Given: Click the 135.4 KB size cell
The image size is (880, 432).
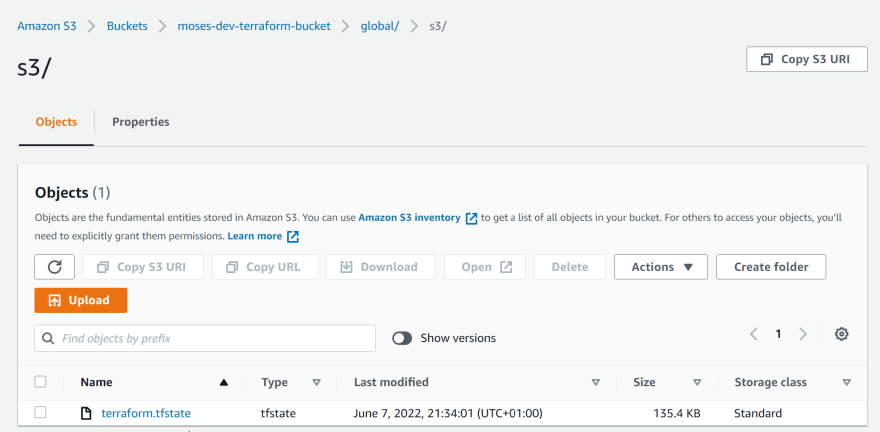Looking at the screenshot, I should 677,413.
